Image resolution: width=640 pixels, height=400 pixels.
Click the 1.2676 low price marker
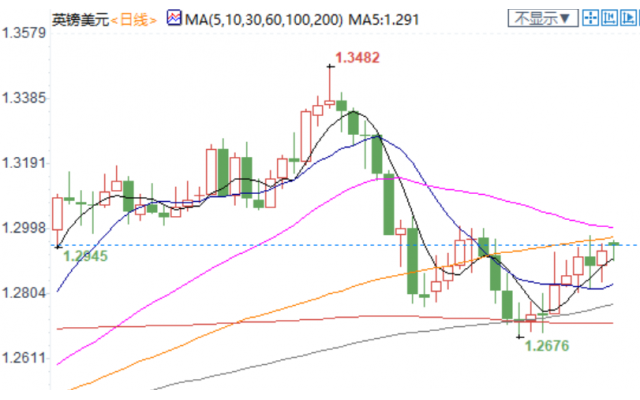[x=547, y=346]
